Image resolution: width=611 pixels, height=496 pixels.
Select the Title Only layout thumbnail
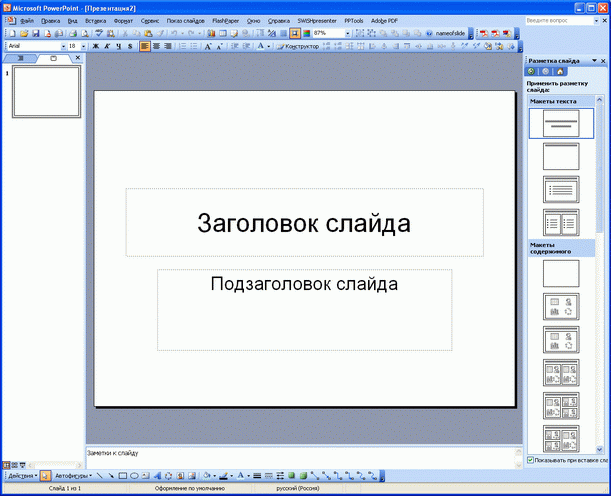pyautogui.click(x=561, y=156)
